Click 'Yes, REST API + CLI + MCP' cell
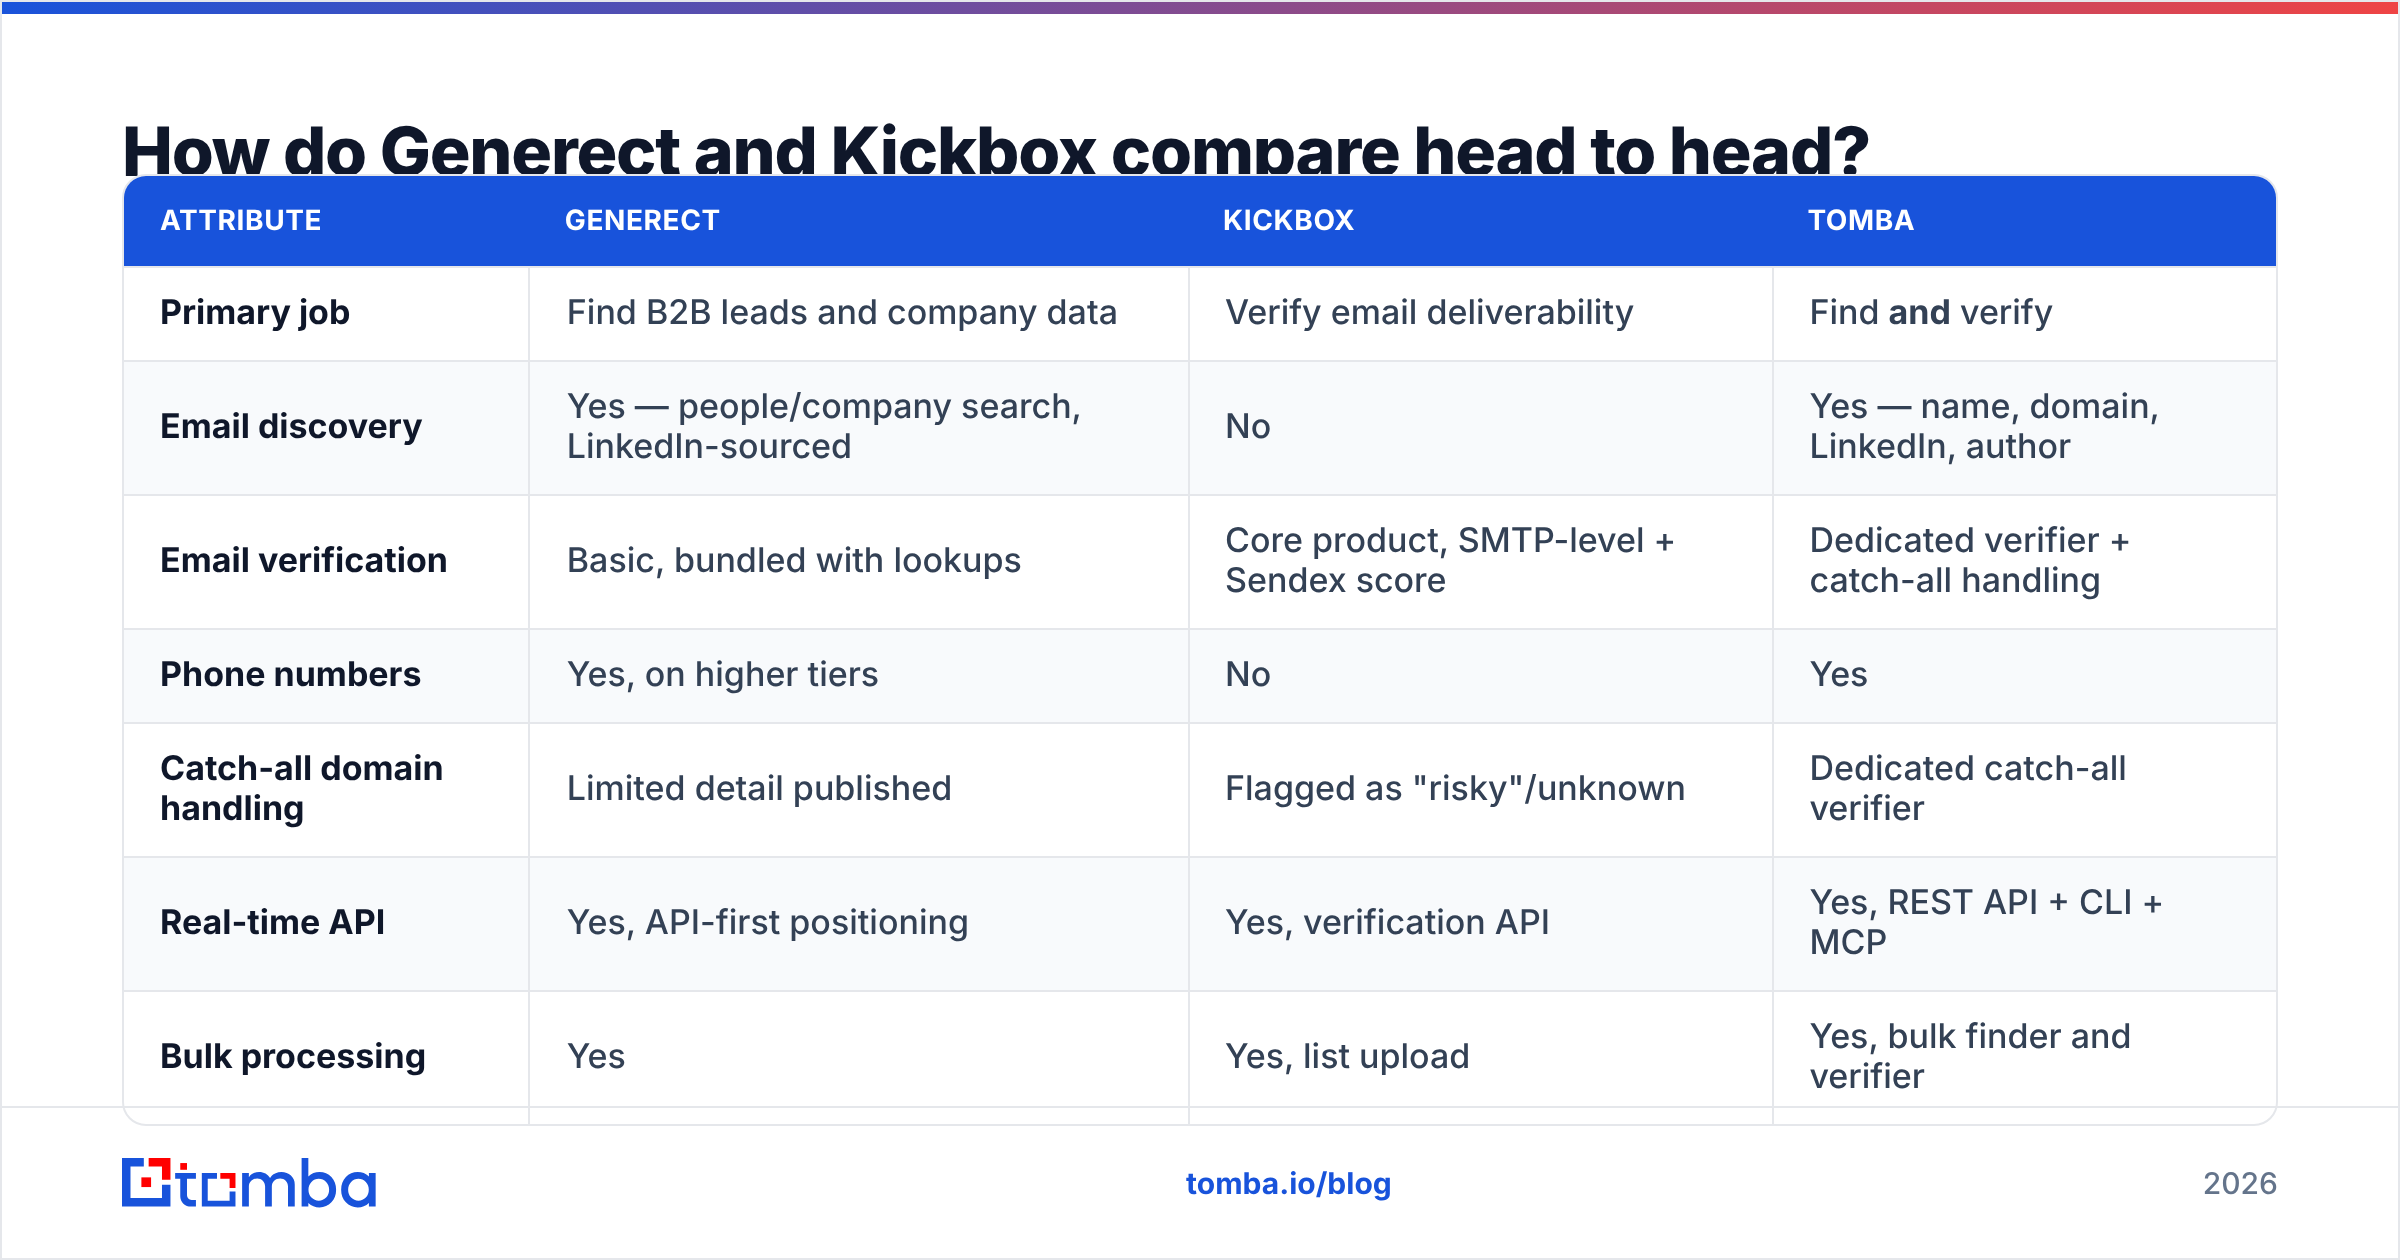 click(1986, 923)
